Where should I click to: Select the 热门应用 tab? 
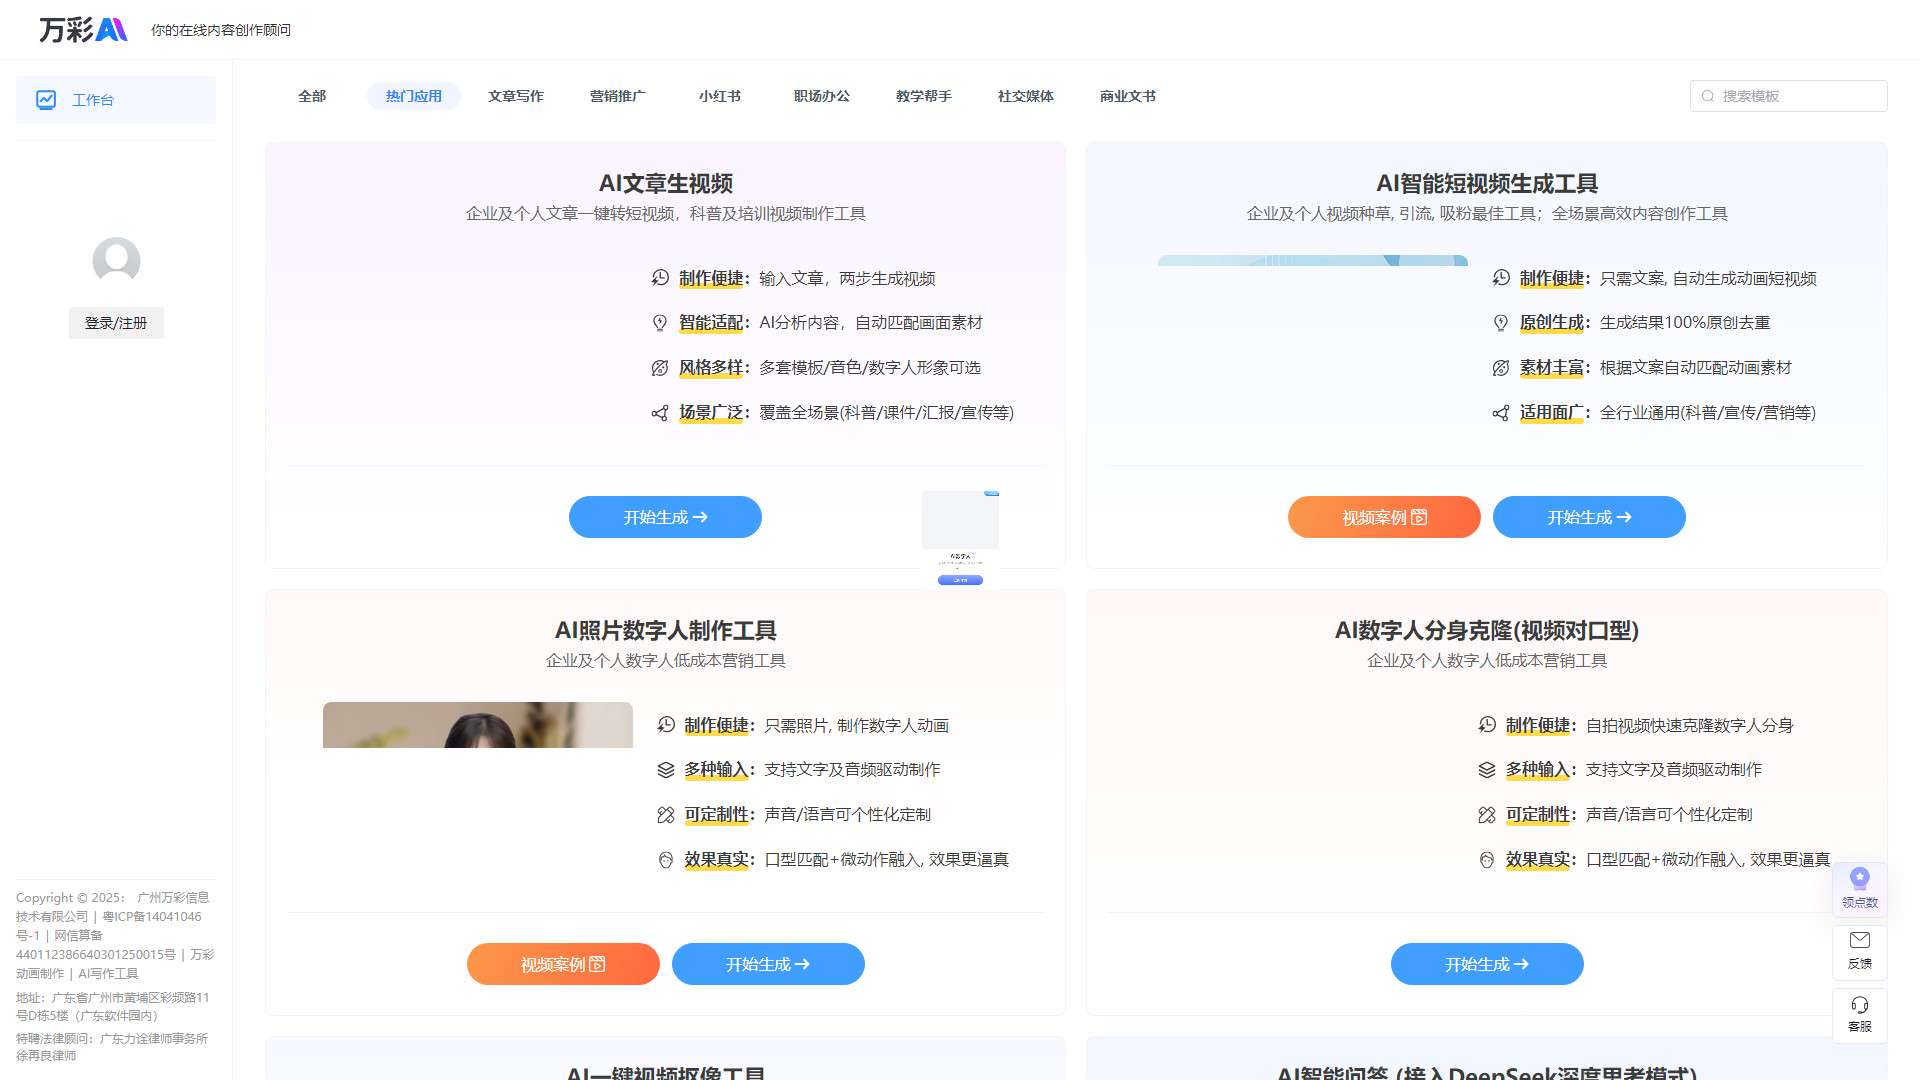pos(414,96)
